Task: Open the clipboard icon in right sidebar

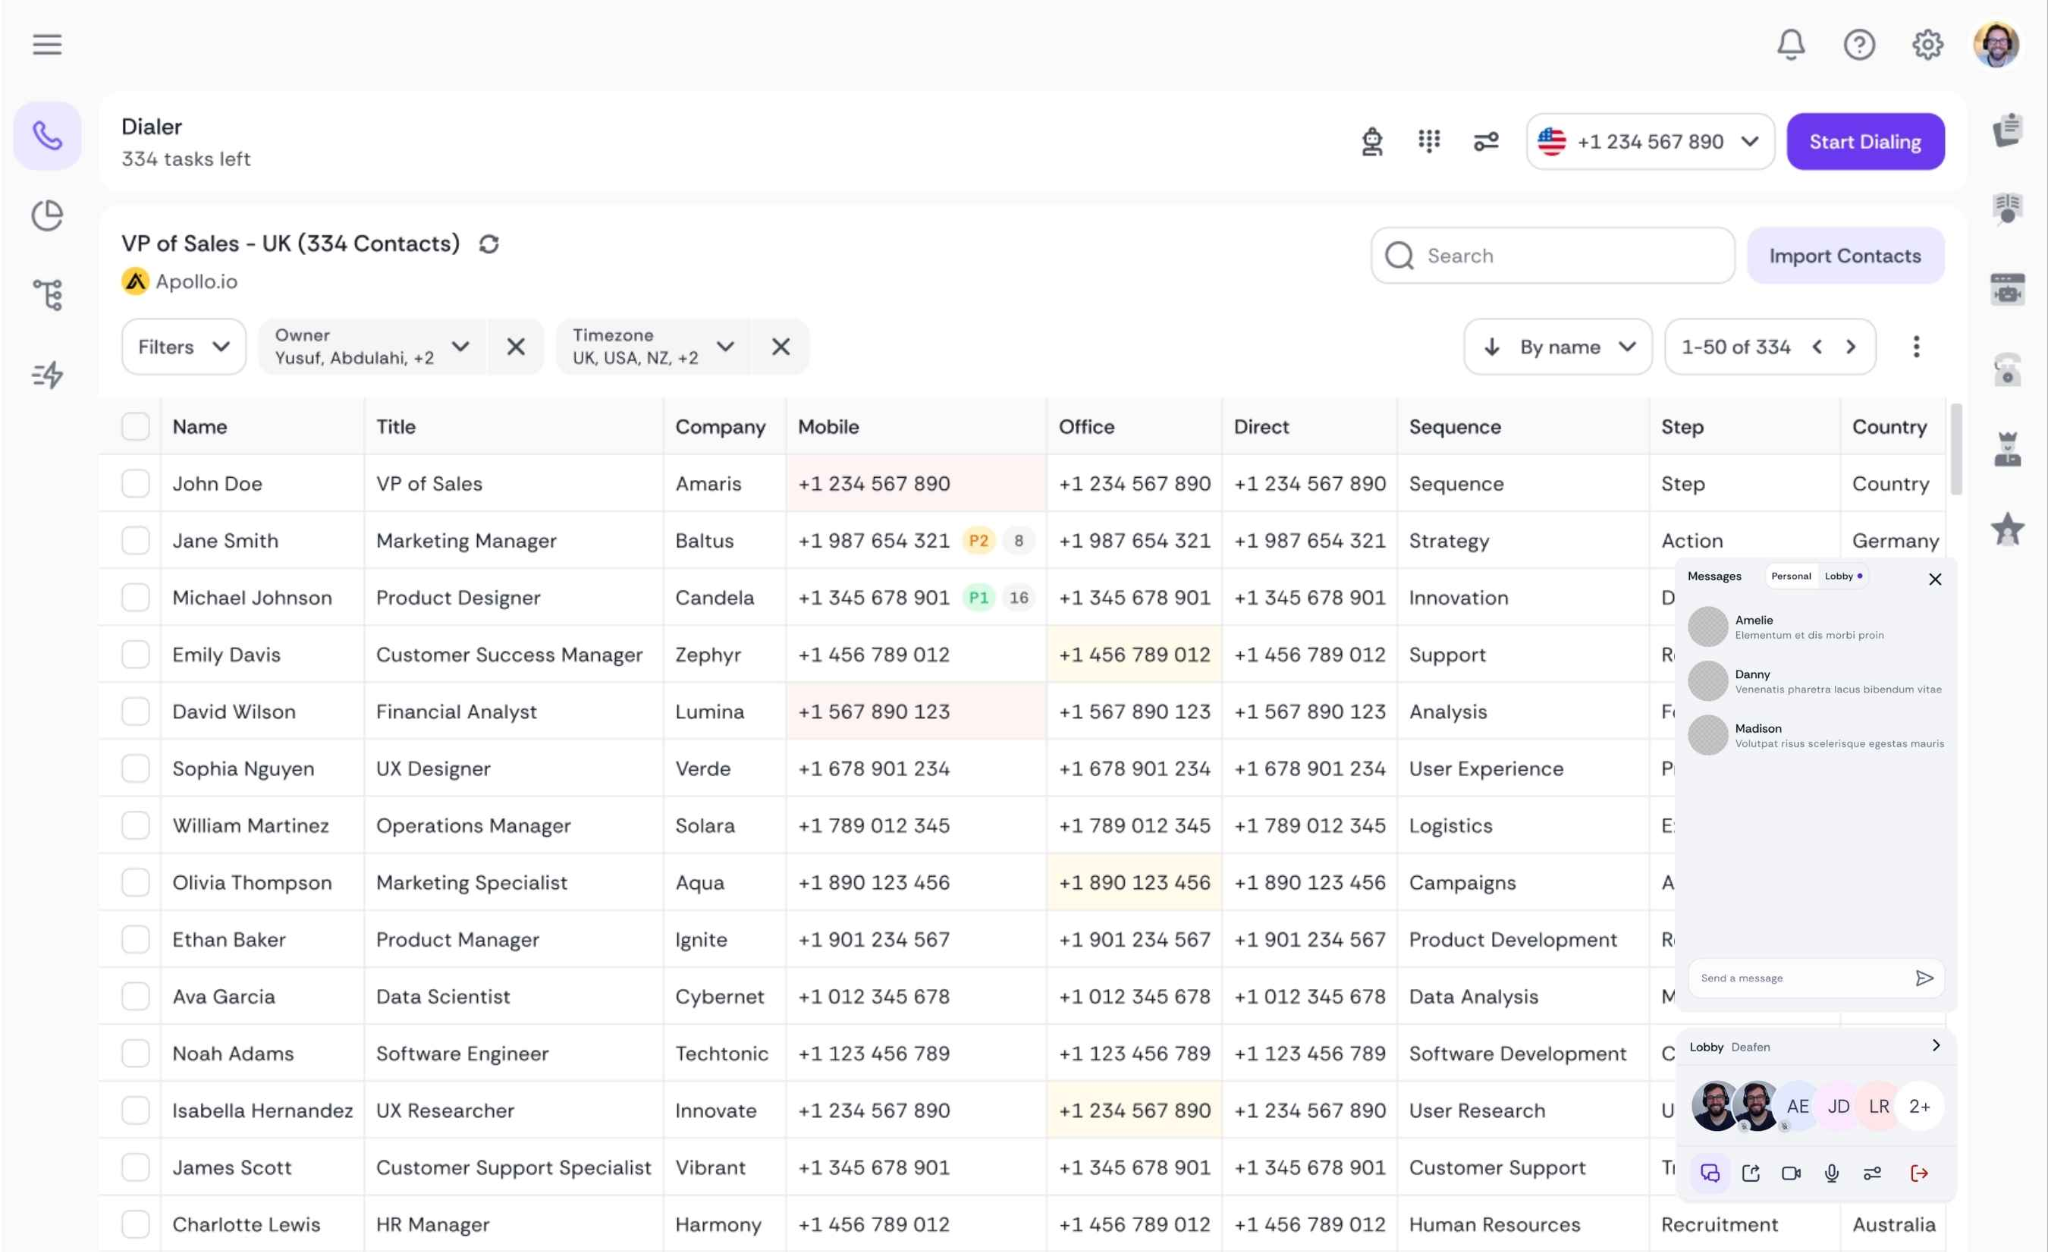Action: coord(2007,130)
